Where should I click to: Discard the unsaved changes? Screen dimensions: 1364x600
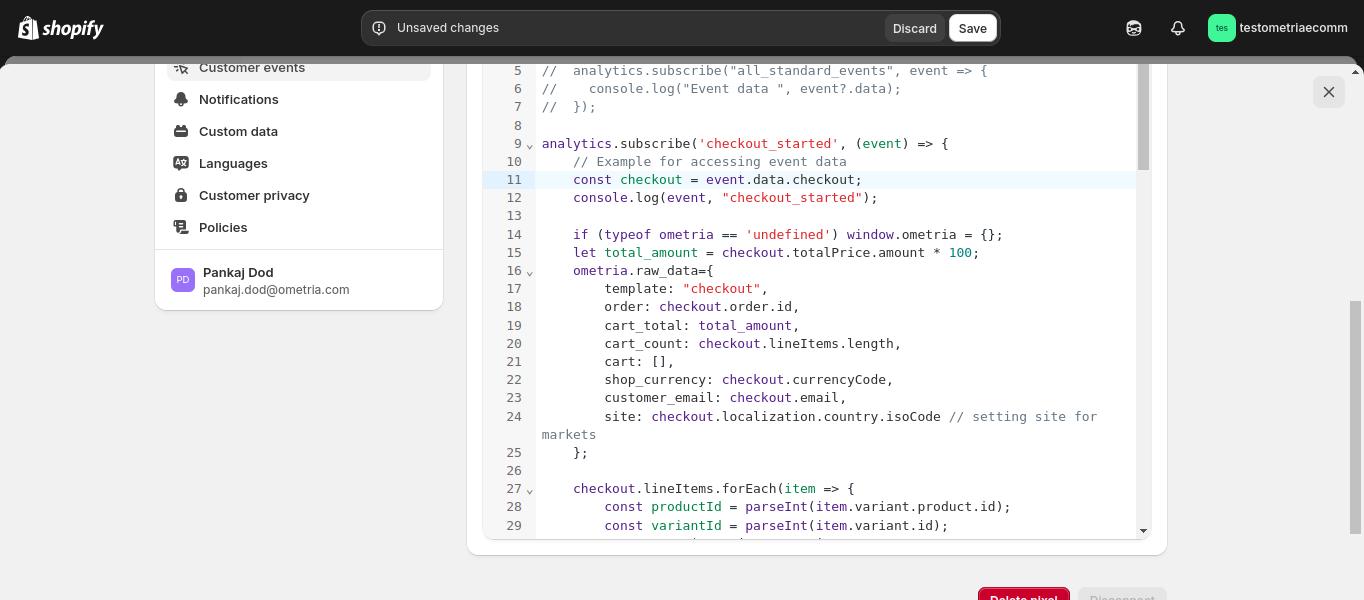point(915,28)
